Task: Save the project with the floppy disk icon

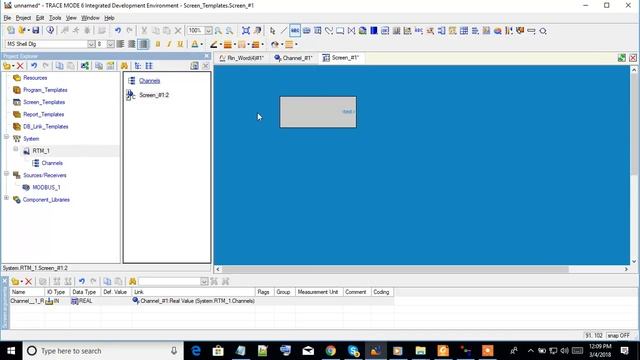Action: [36, 30]
